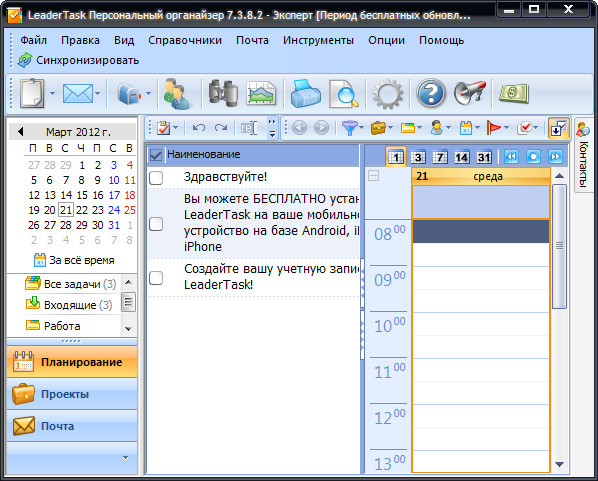Click the blue question mark help icon
Image resolution: width=598 pixels, height=481 pixels.
click(x=431, y=93)
